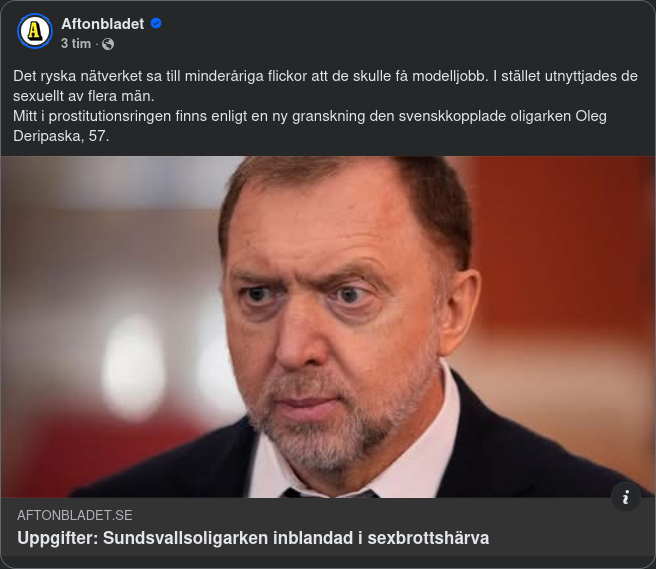Screen dimensions: 656x569
Task: Click the word 'Uppgifter:' in the link card
Action: (55, 538)
